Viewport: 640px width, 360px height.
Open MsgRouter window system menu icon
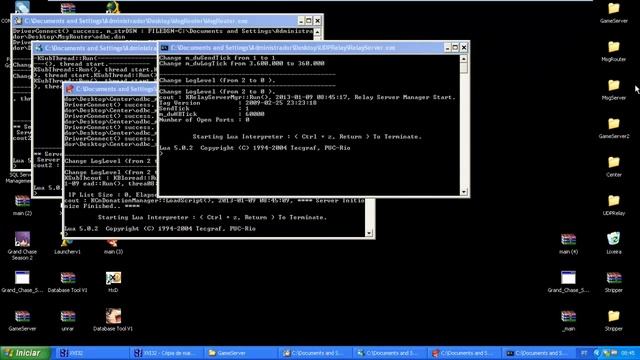pos(18,21)
